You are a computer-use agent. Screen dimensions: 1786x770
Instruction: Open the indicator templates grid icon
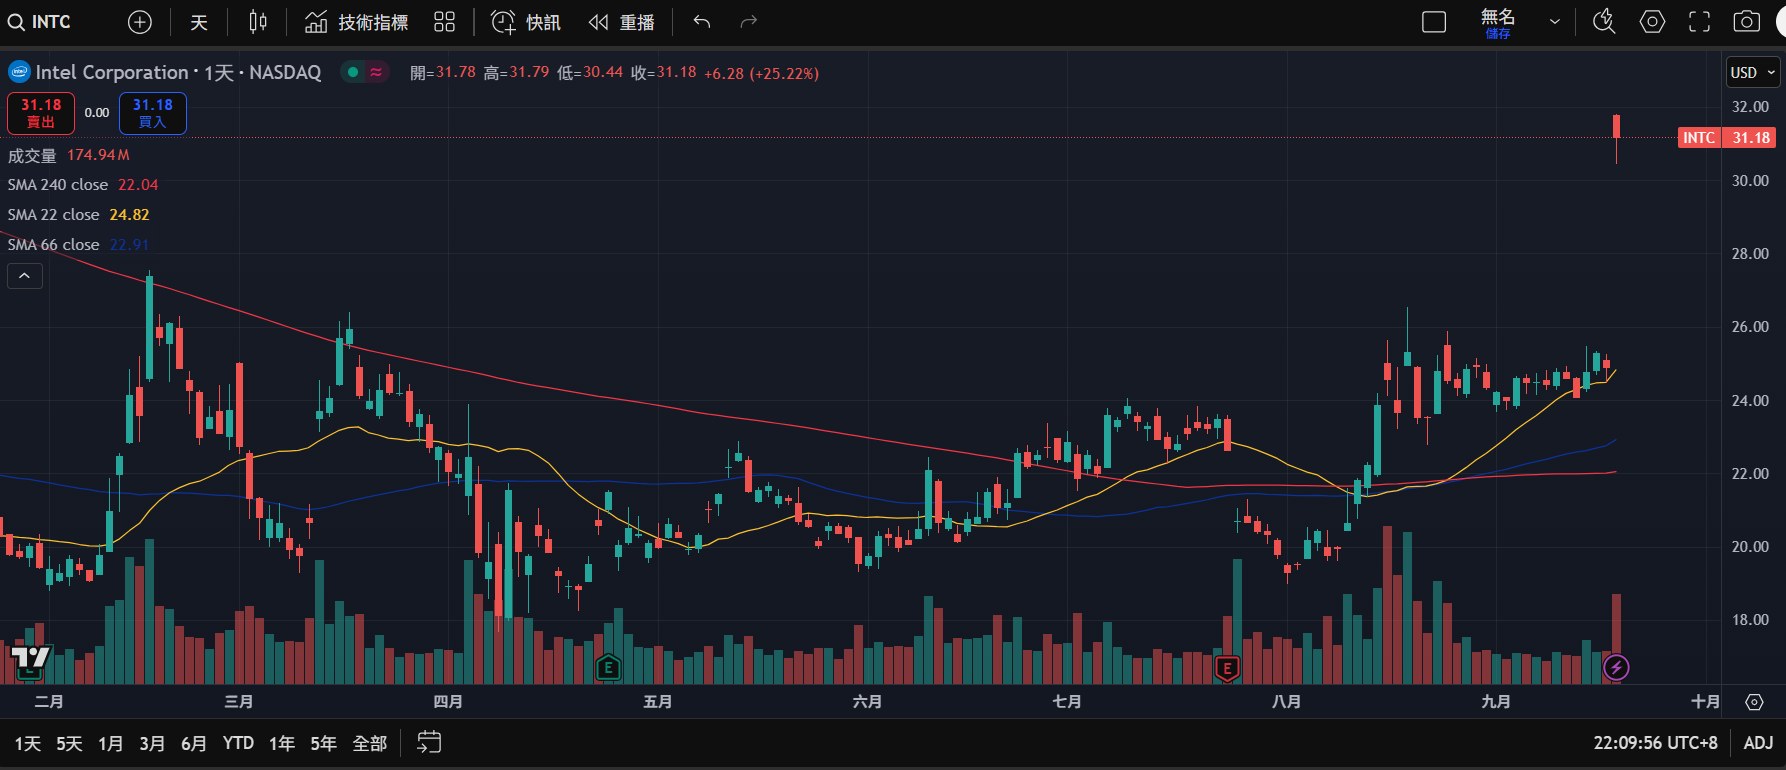(x=445, y=22)
